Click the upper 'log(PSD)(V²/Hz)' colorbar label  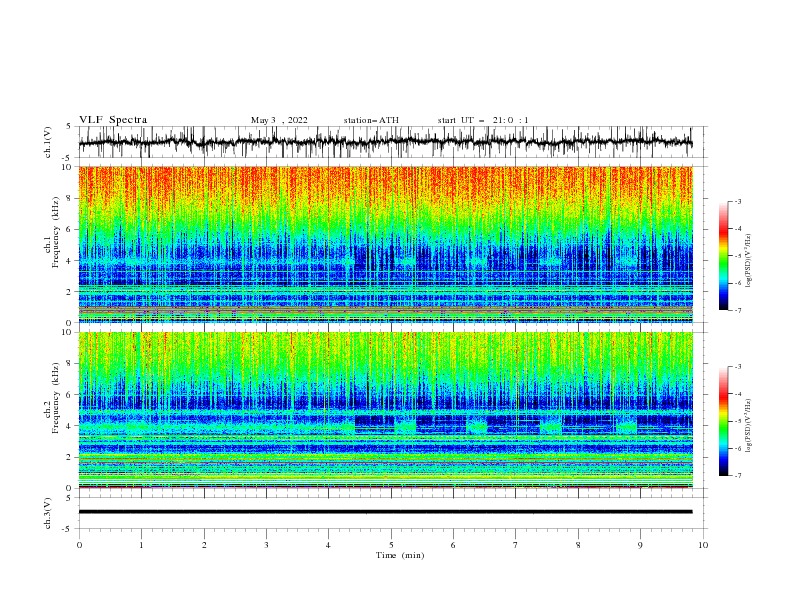click(x=749, y=261)
